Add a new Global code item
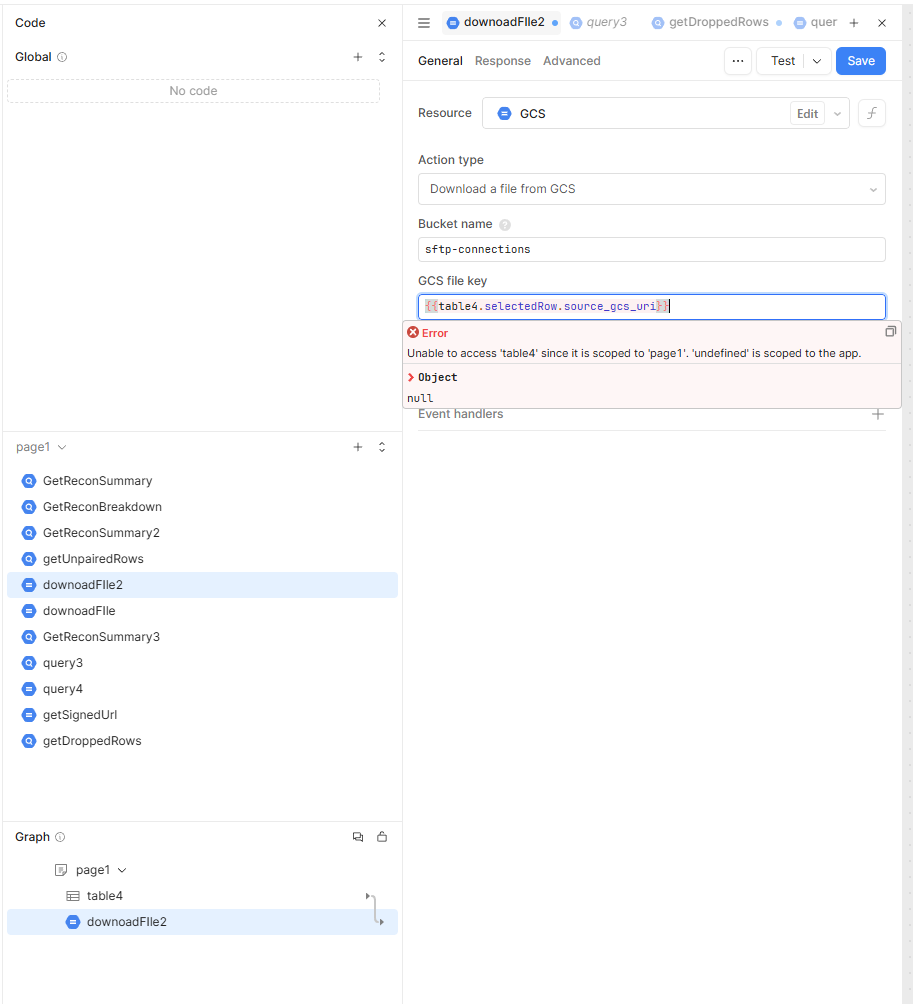This screenshot has width=913, height=1004. point(358,57)
